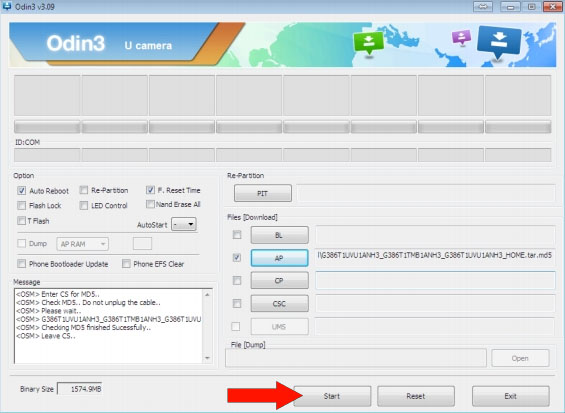Click the Reset button

click(416, 396)
